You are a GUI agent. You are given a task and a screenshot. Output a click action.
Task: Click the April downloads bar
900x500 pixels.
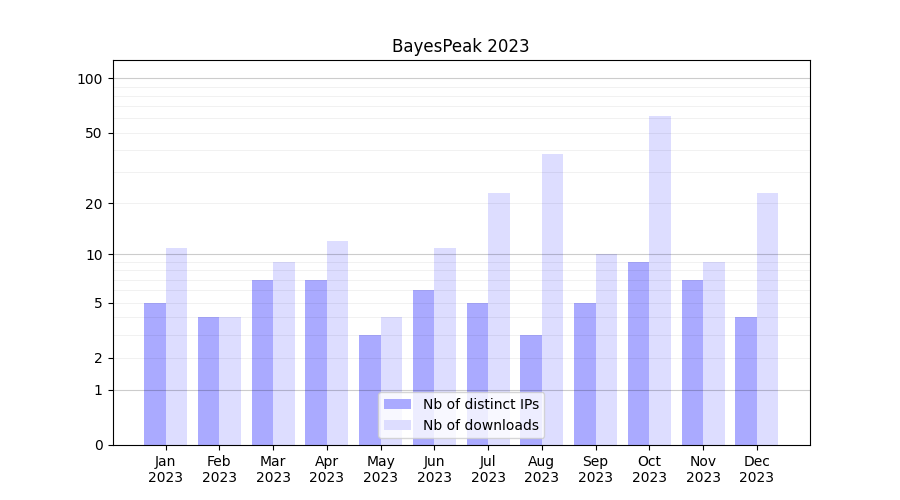pyautogui.click(x=338, y=343)
